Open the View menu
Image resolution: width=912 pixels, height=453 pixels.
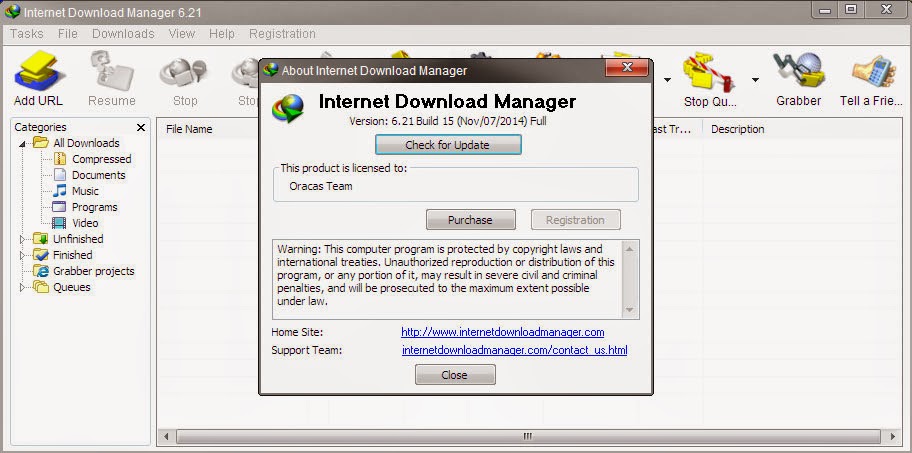[x=181, y=34]
